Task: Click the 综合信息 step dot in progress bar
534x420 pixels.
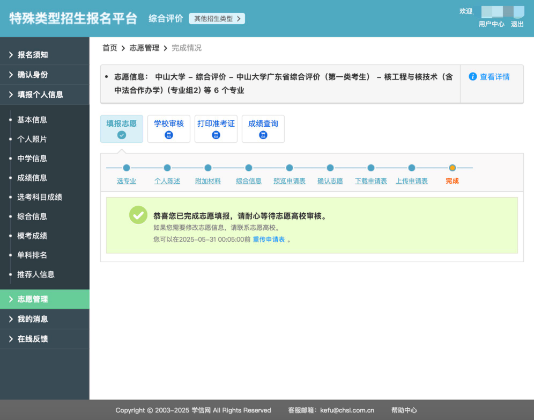Action: pos(249,168)
